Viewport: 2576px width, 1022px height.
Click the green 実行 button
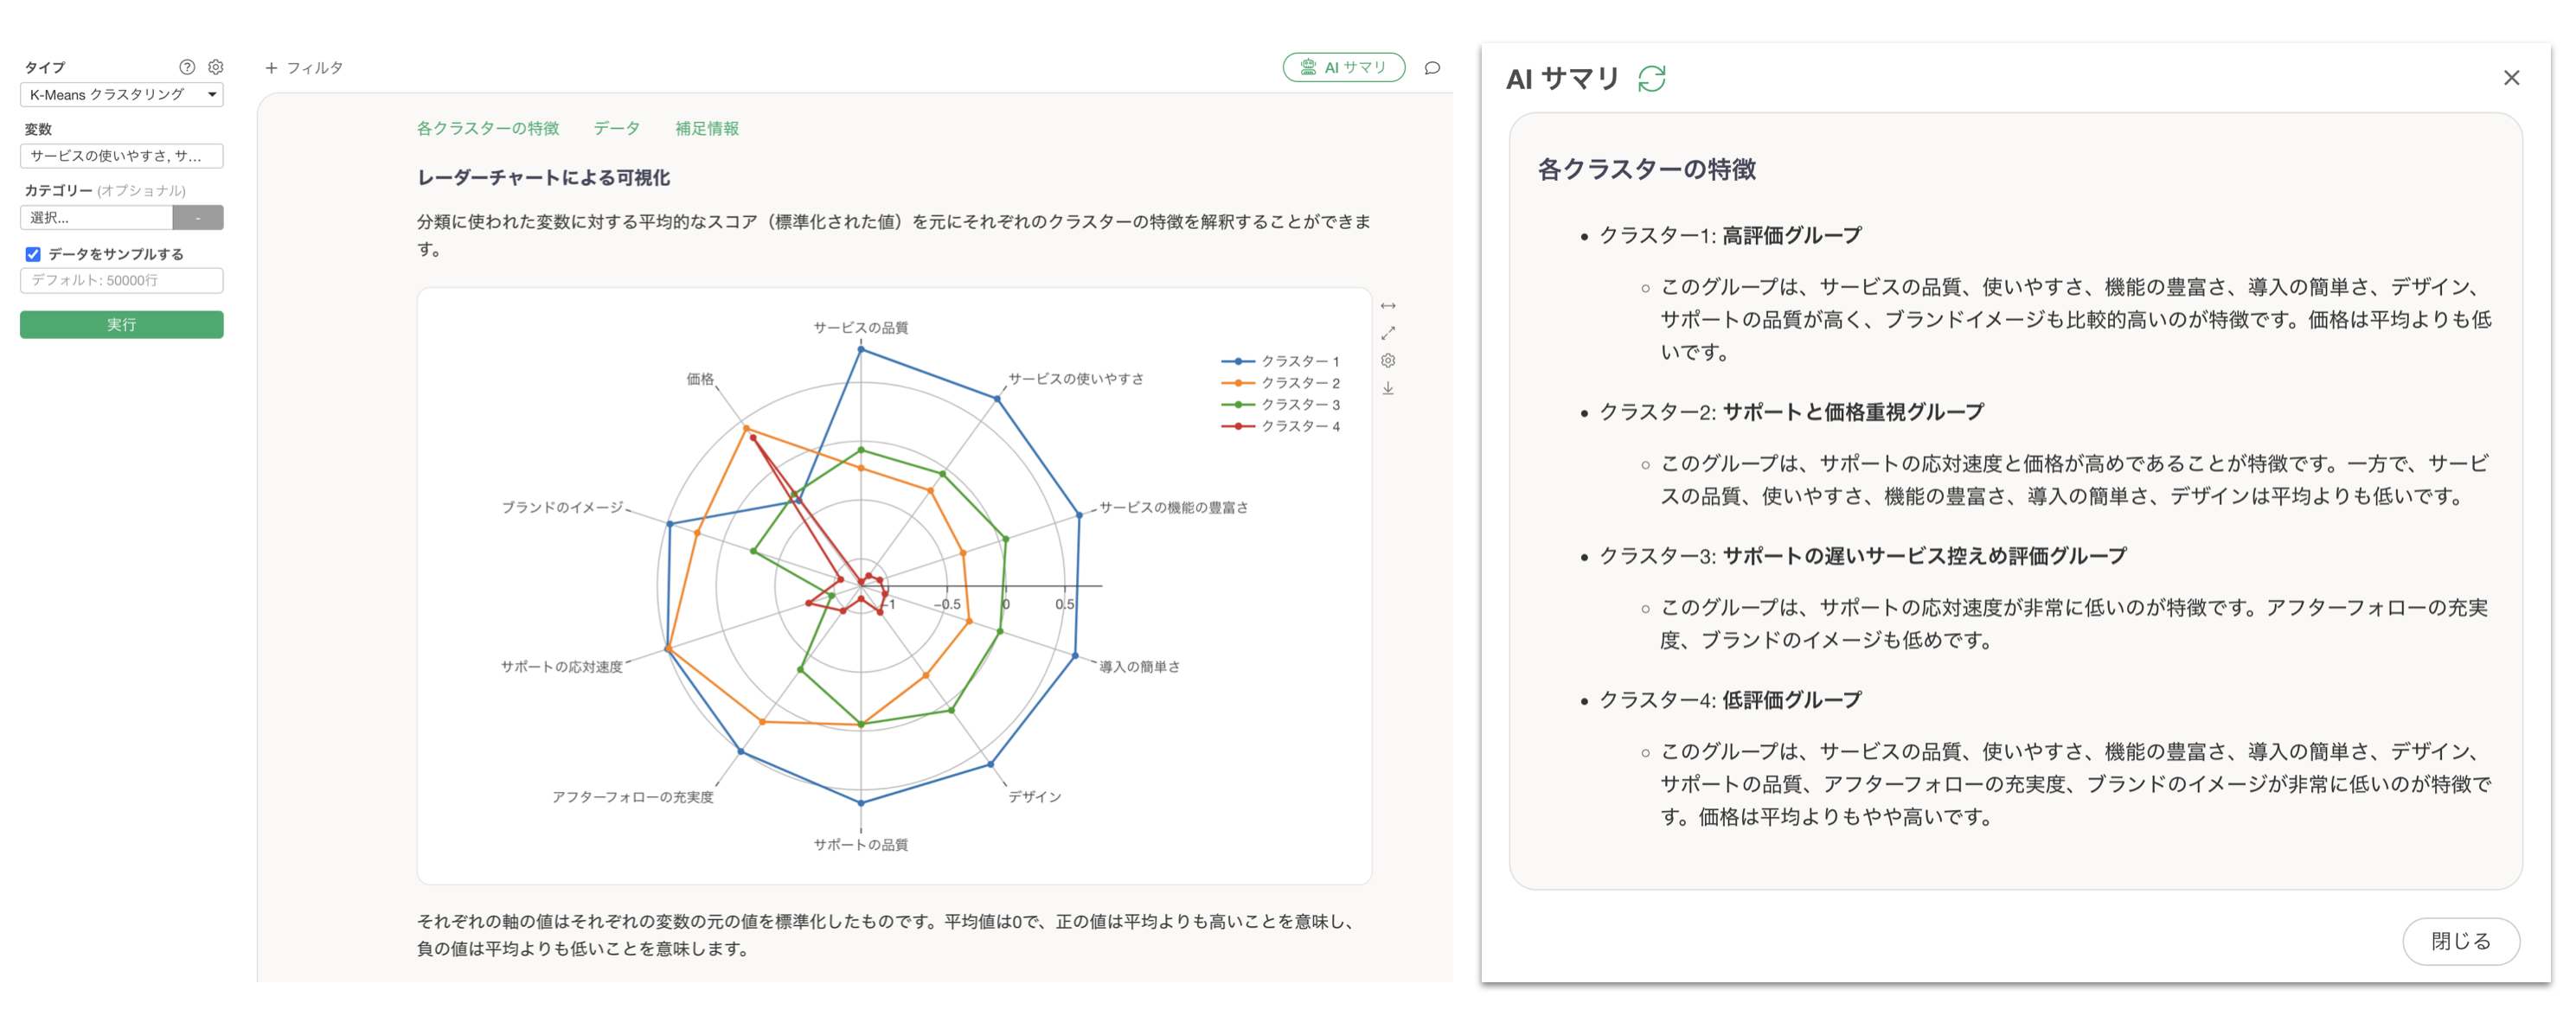pos(121,324)
